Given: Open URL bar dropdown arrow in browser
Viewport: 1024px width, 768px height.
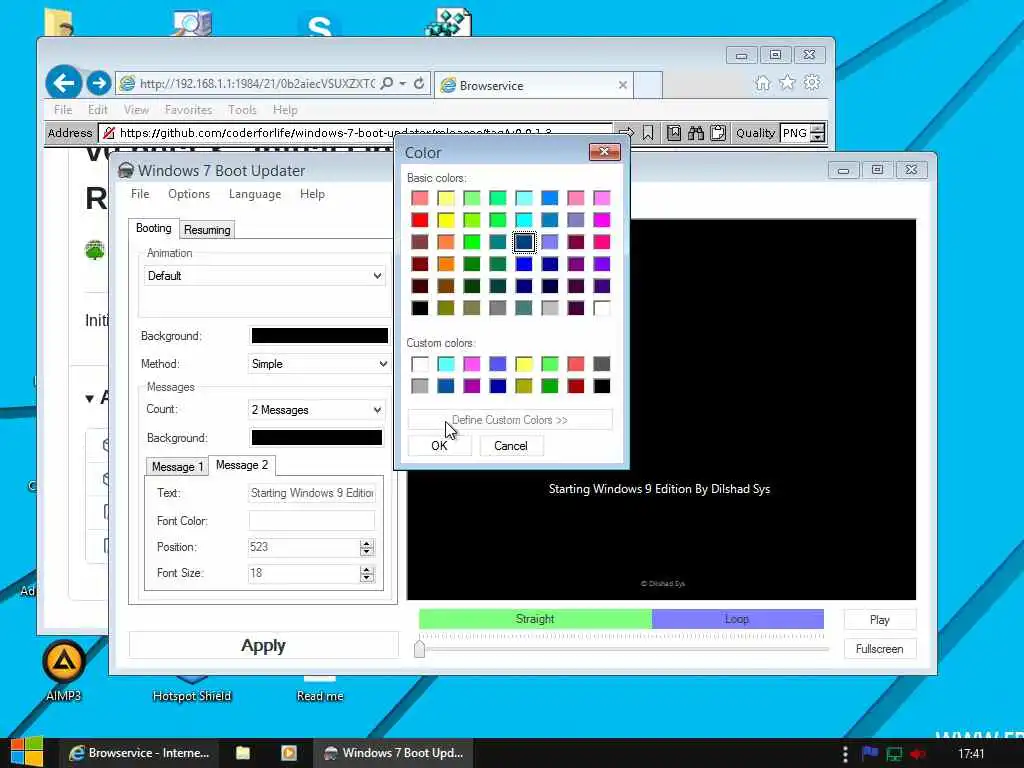Looking at the screenshot, I should pos(402,84).
